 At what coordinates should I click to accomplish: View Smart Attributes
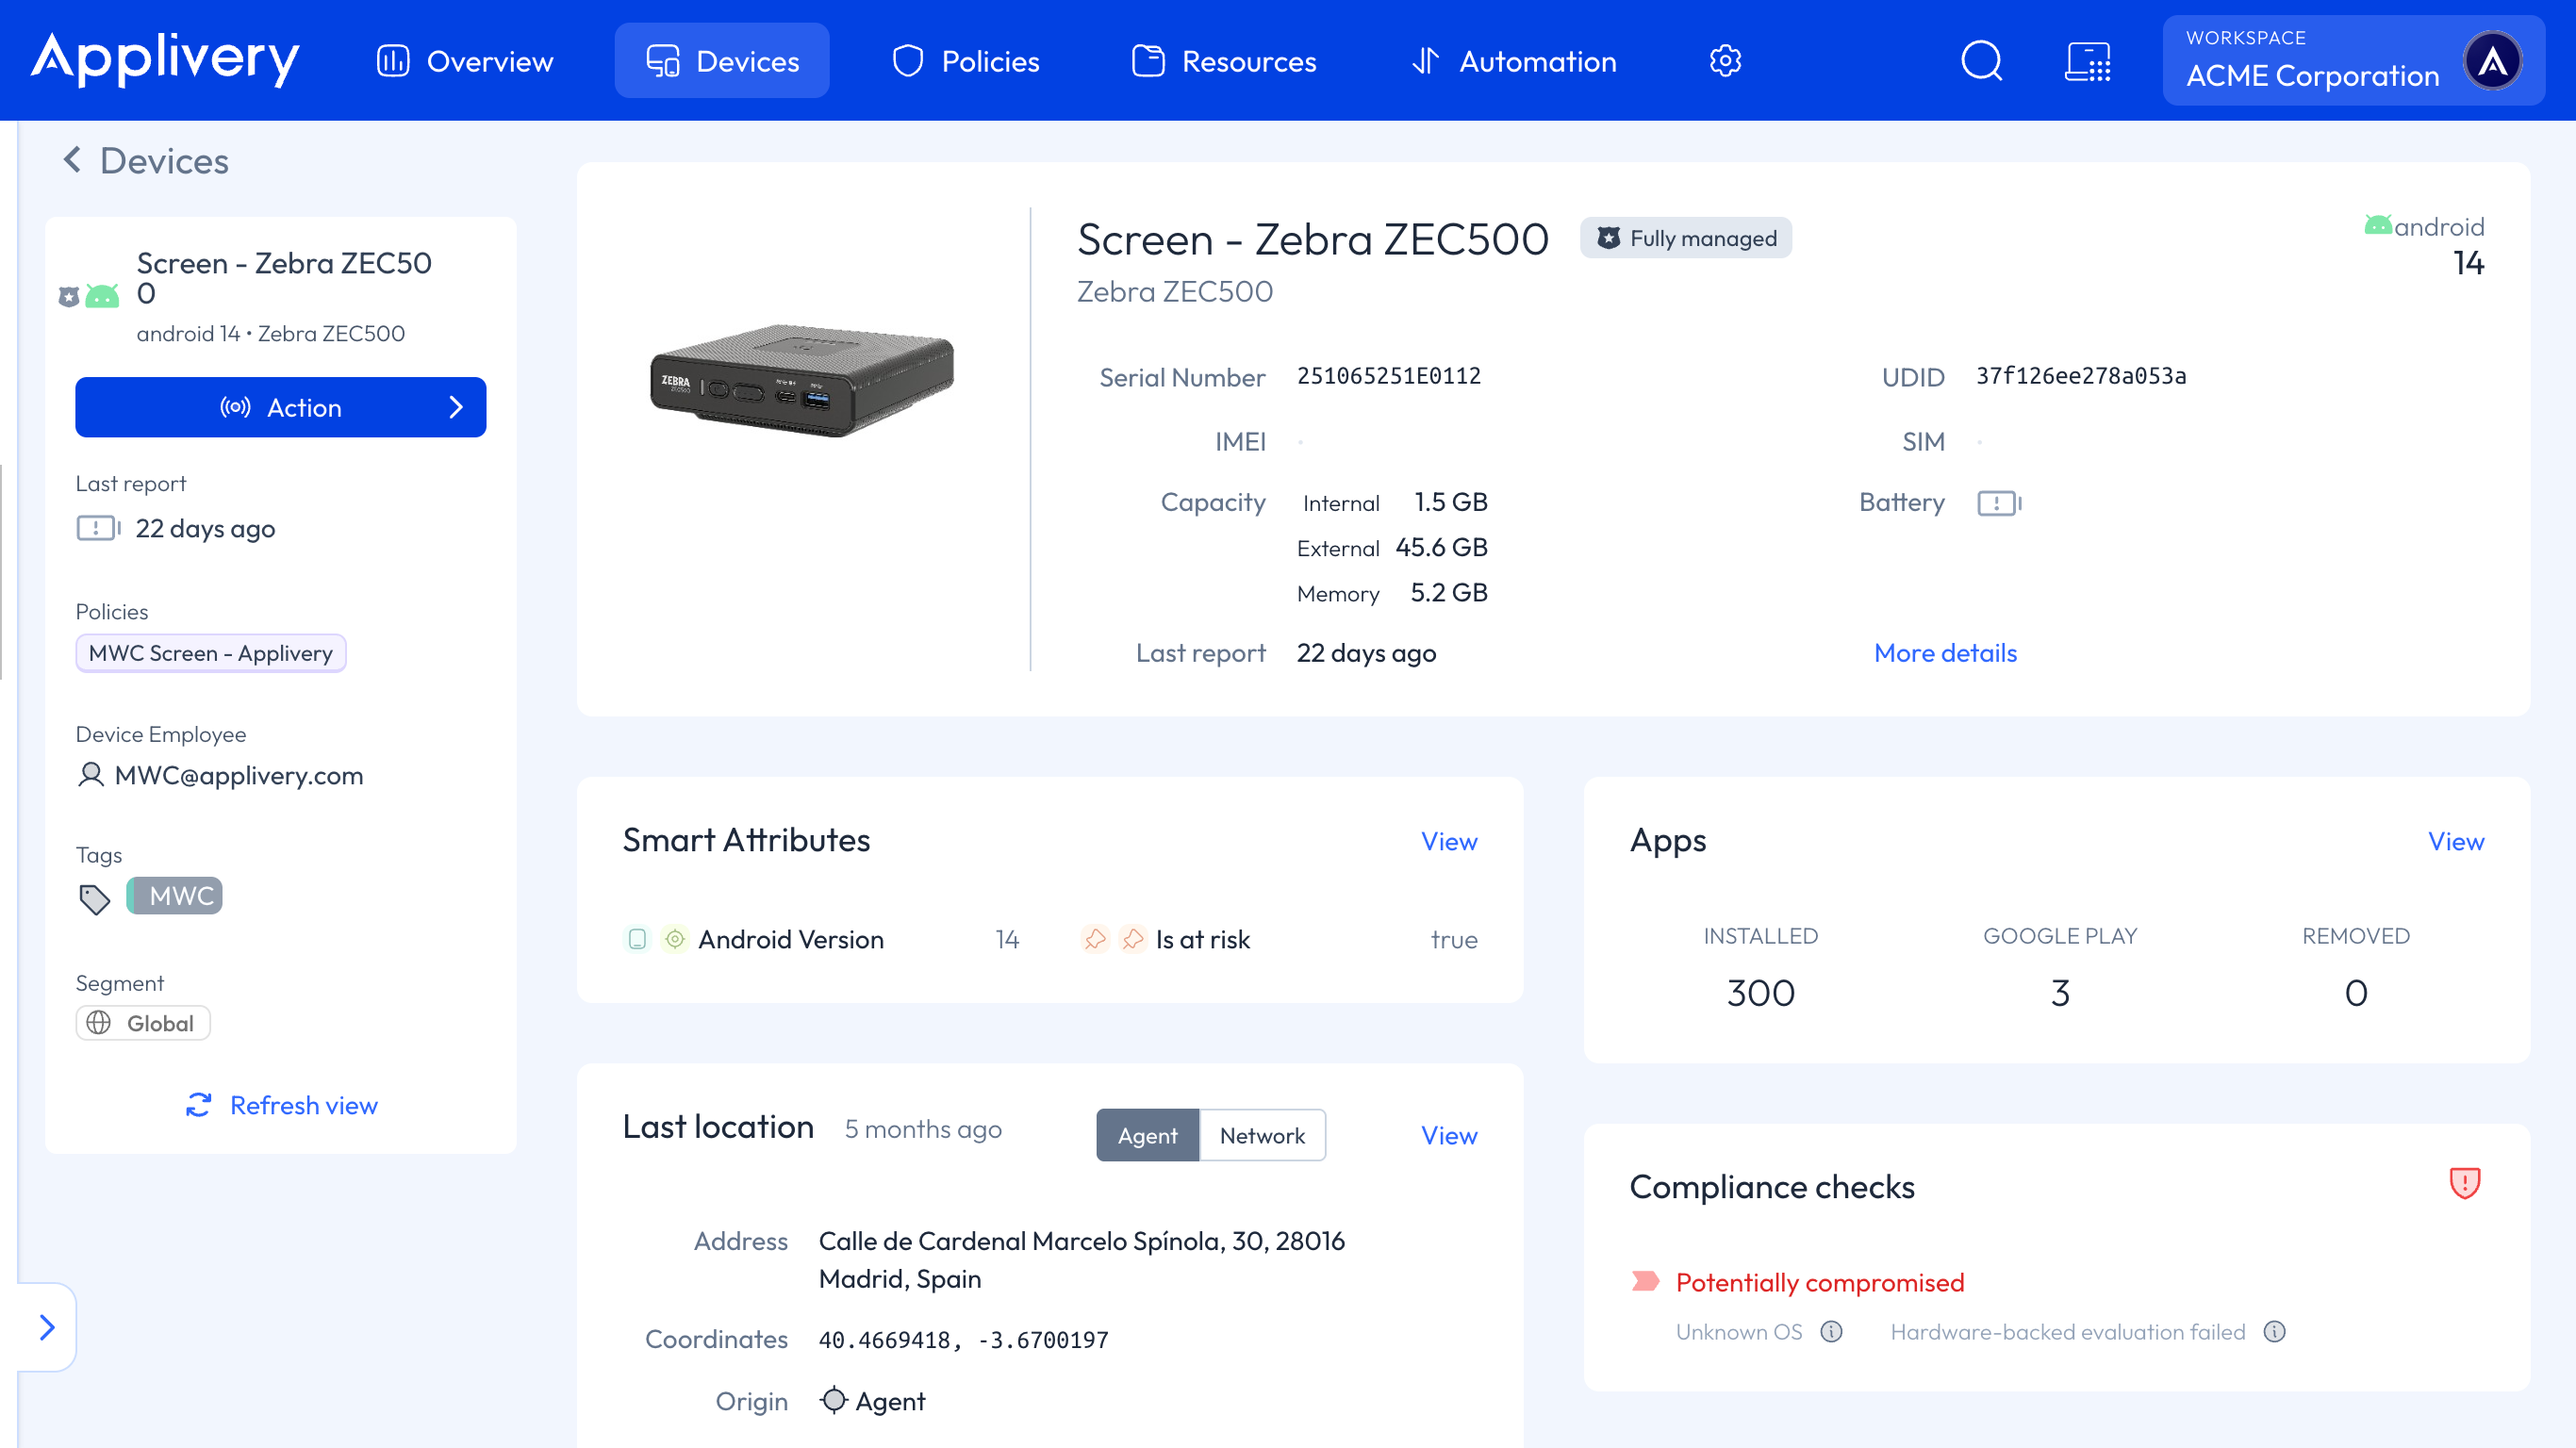pos(1449,842)
